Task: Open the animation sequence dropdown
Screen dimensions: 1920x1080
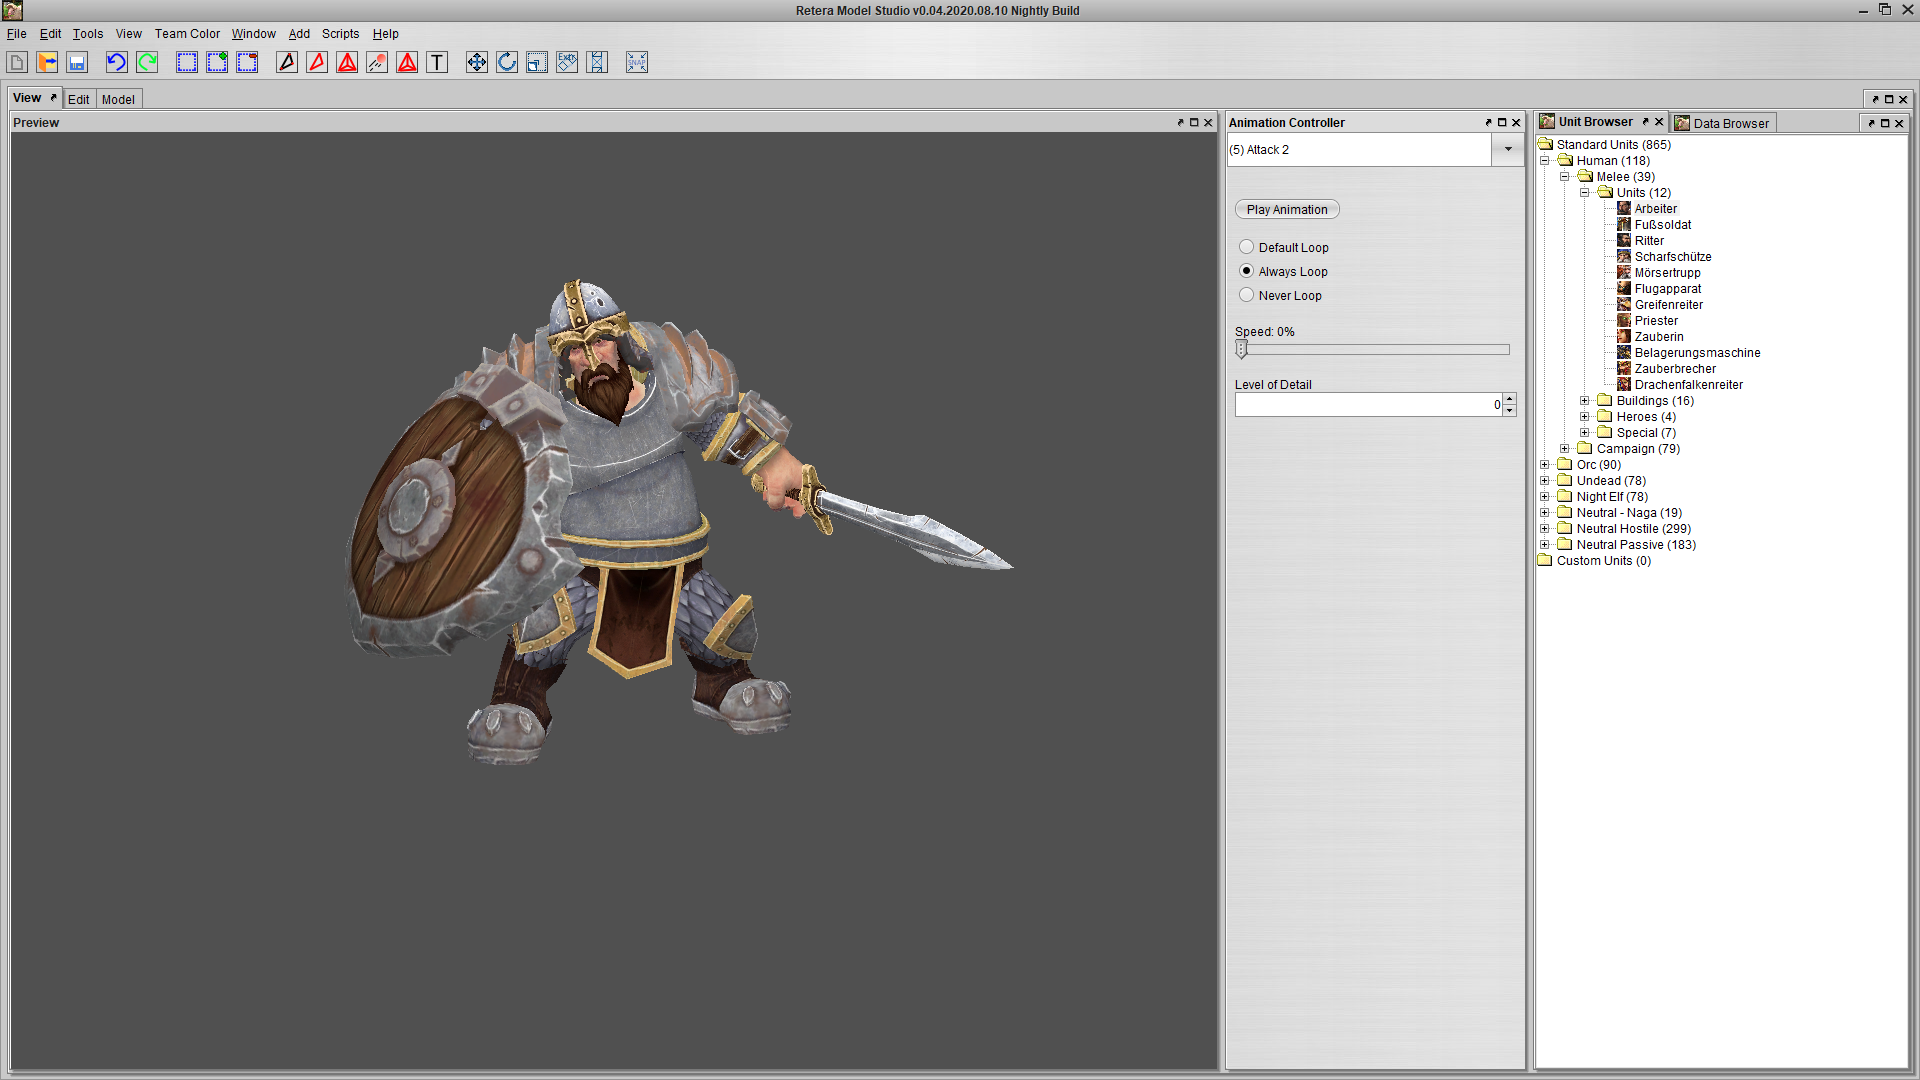Action: pos(1508,150)
